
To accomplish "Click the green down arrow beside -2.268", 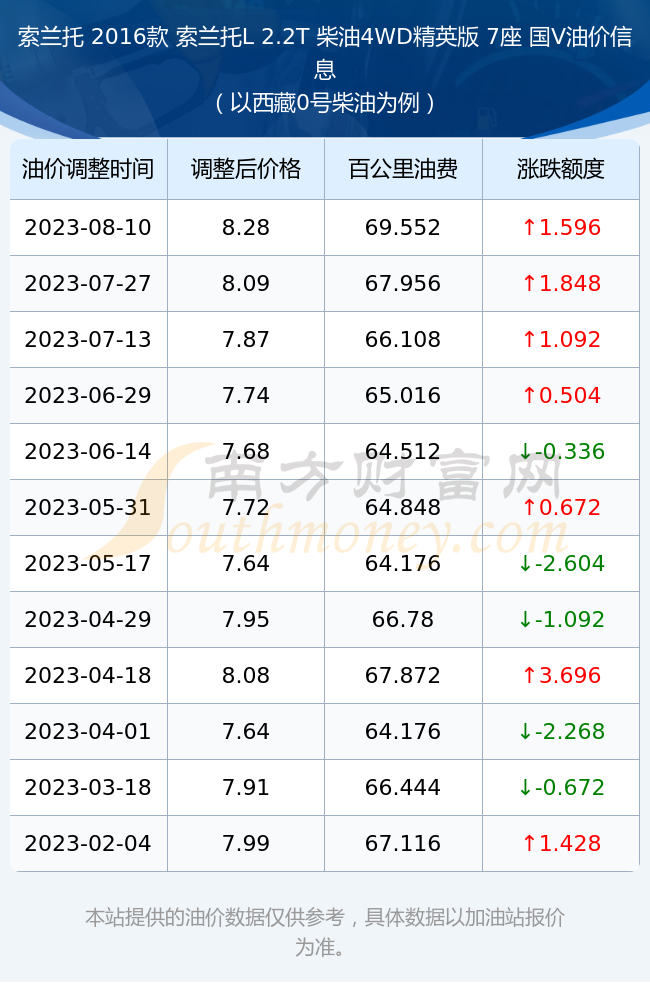I will click(525, 732).
